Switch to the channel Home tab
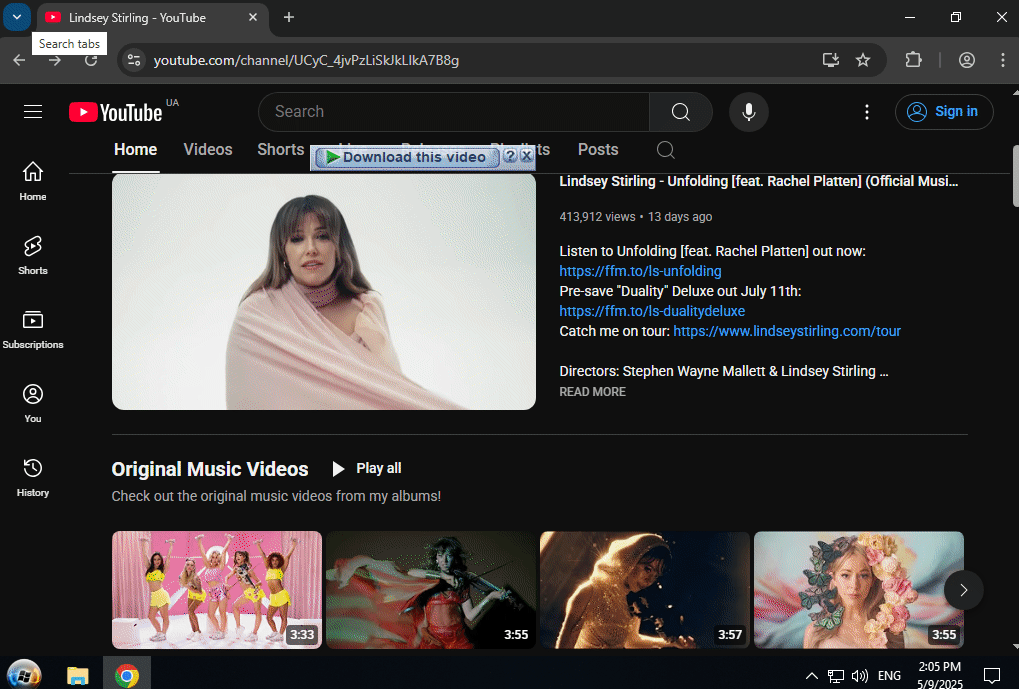The width and height of the screenshot is (1019, 689). tap(135, 150)
